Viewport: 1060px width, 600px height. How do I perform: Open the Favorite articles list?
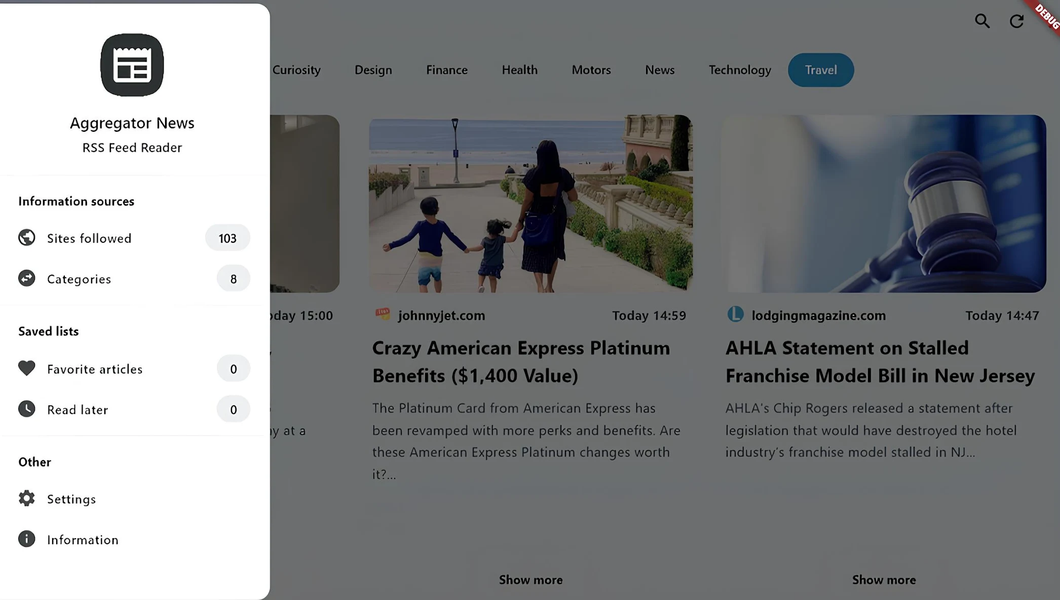point(134,369)
